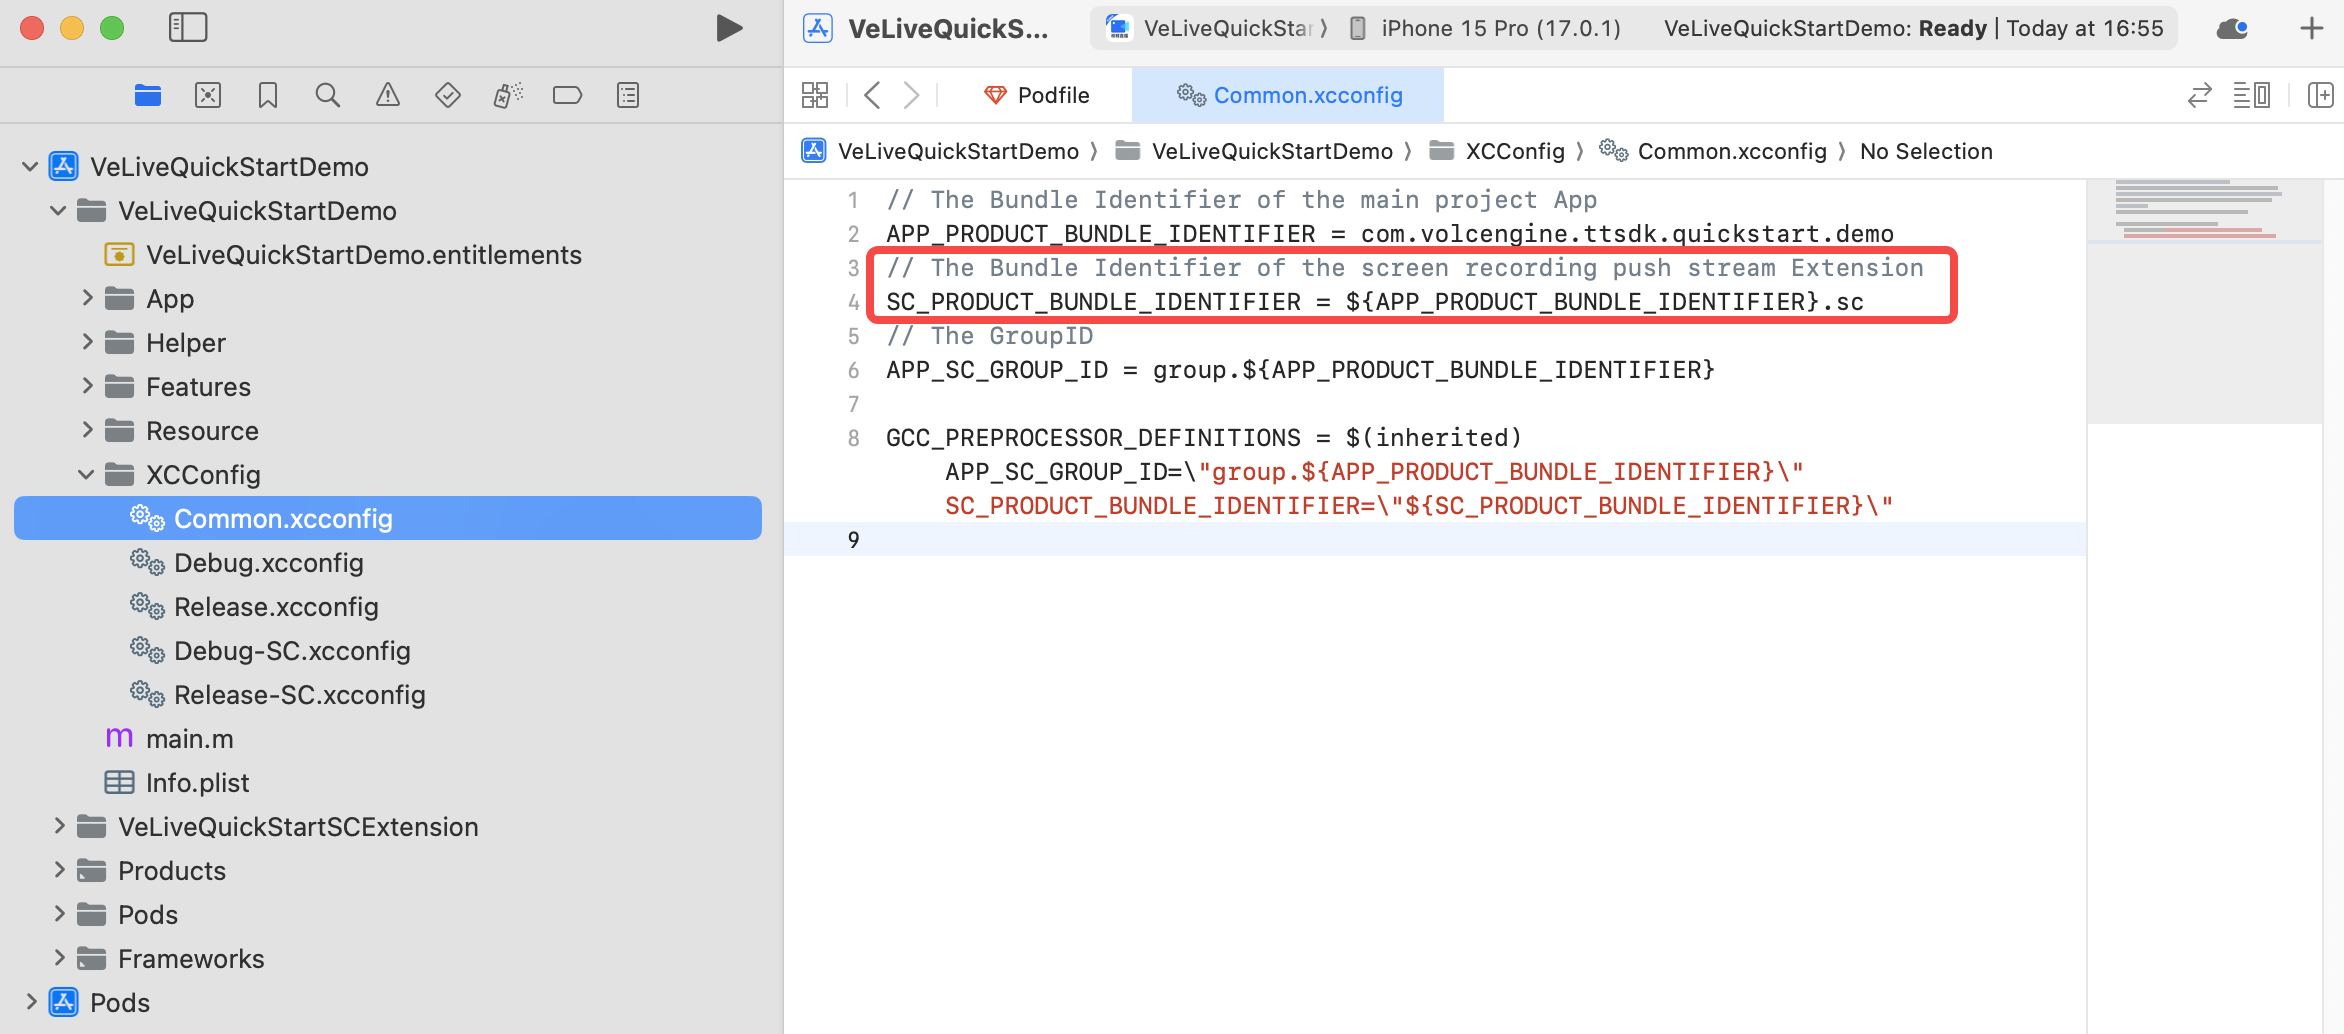Screen dimensions: 2344x1034
Task: Open the editor options lines icon
Action: 2252,95
